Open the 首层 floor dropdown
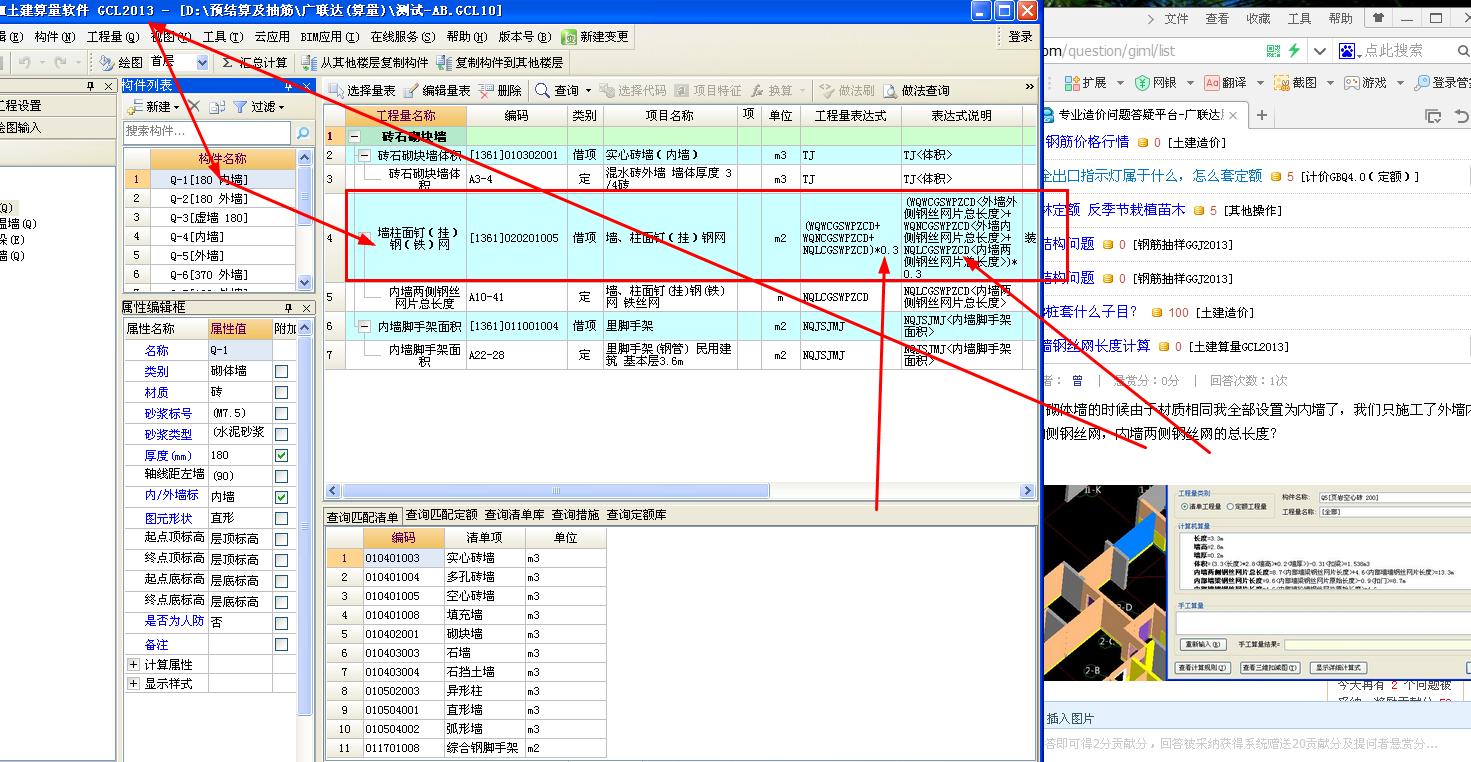Viewport: 1471px width, 762px height. pos(203,63)
